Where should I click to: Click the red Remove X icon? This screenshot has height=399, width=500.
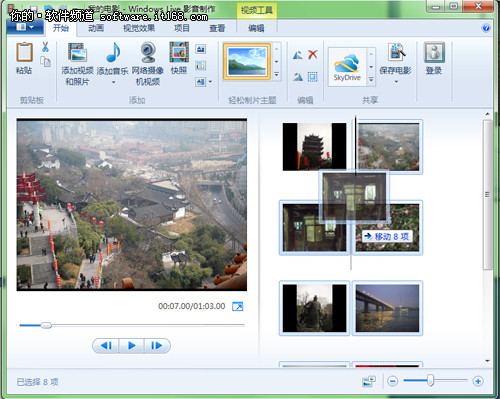[313, 54]
